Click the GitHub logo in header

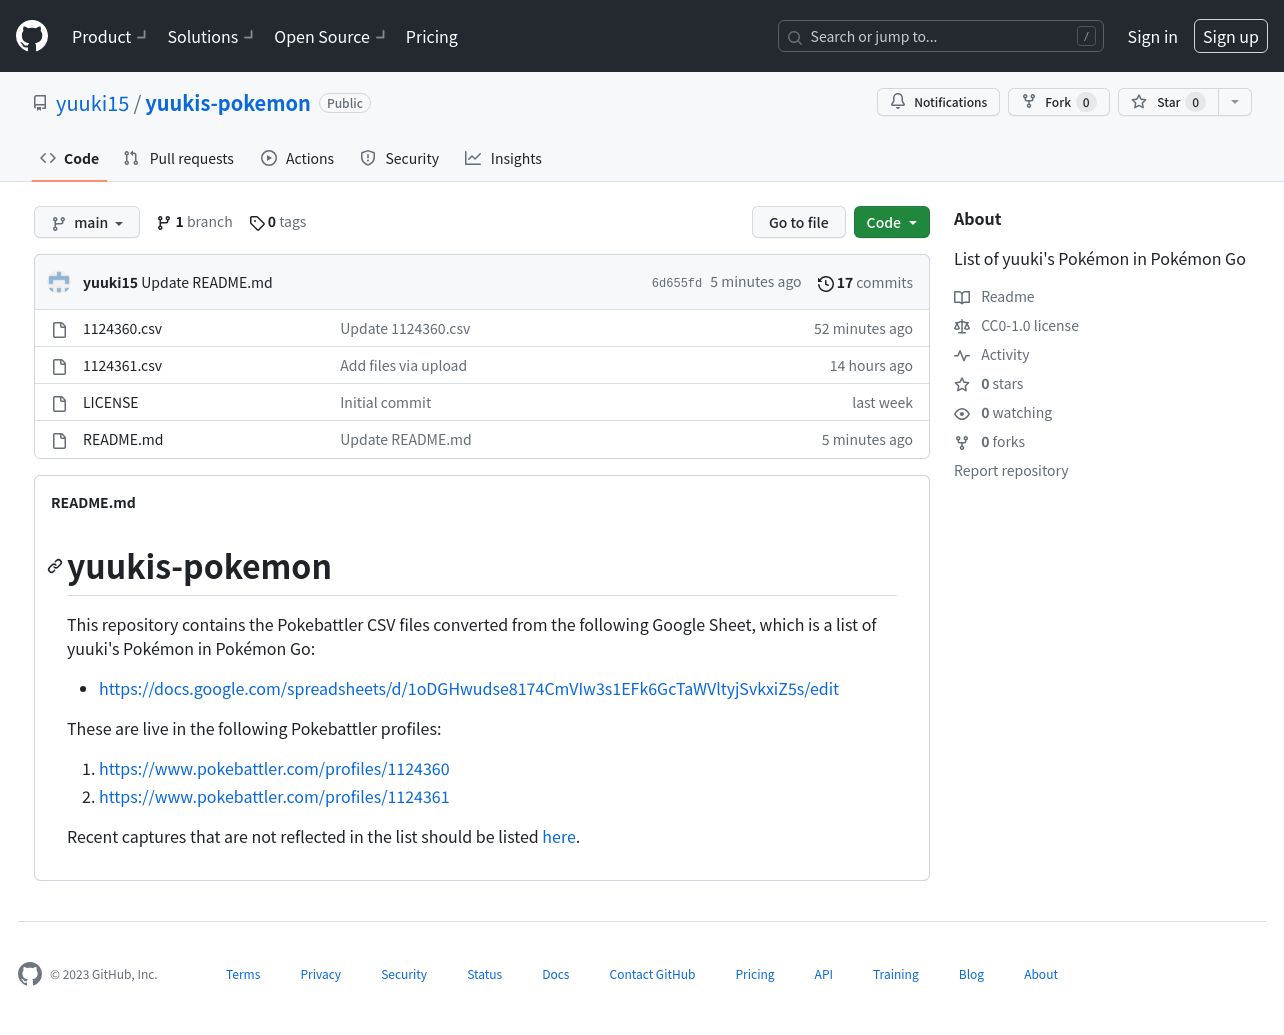point(32,36)
